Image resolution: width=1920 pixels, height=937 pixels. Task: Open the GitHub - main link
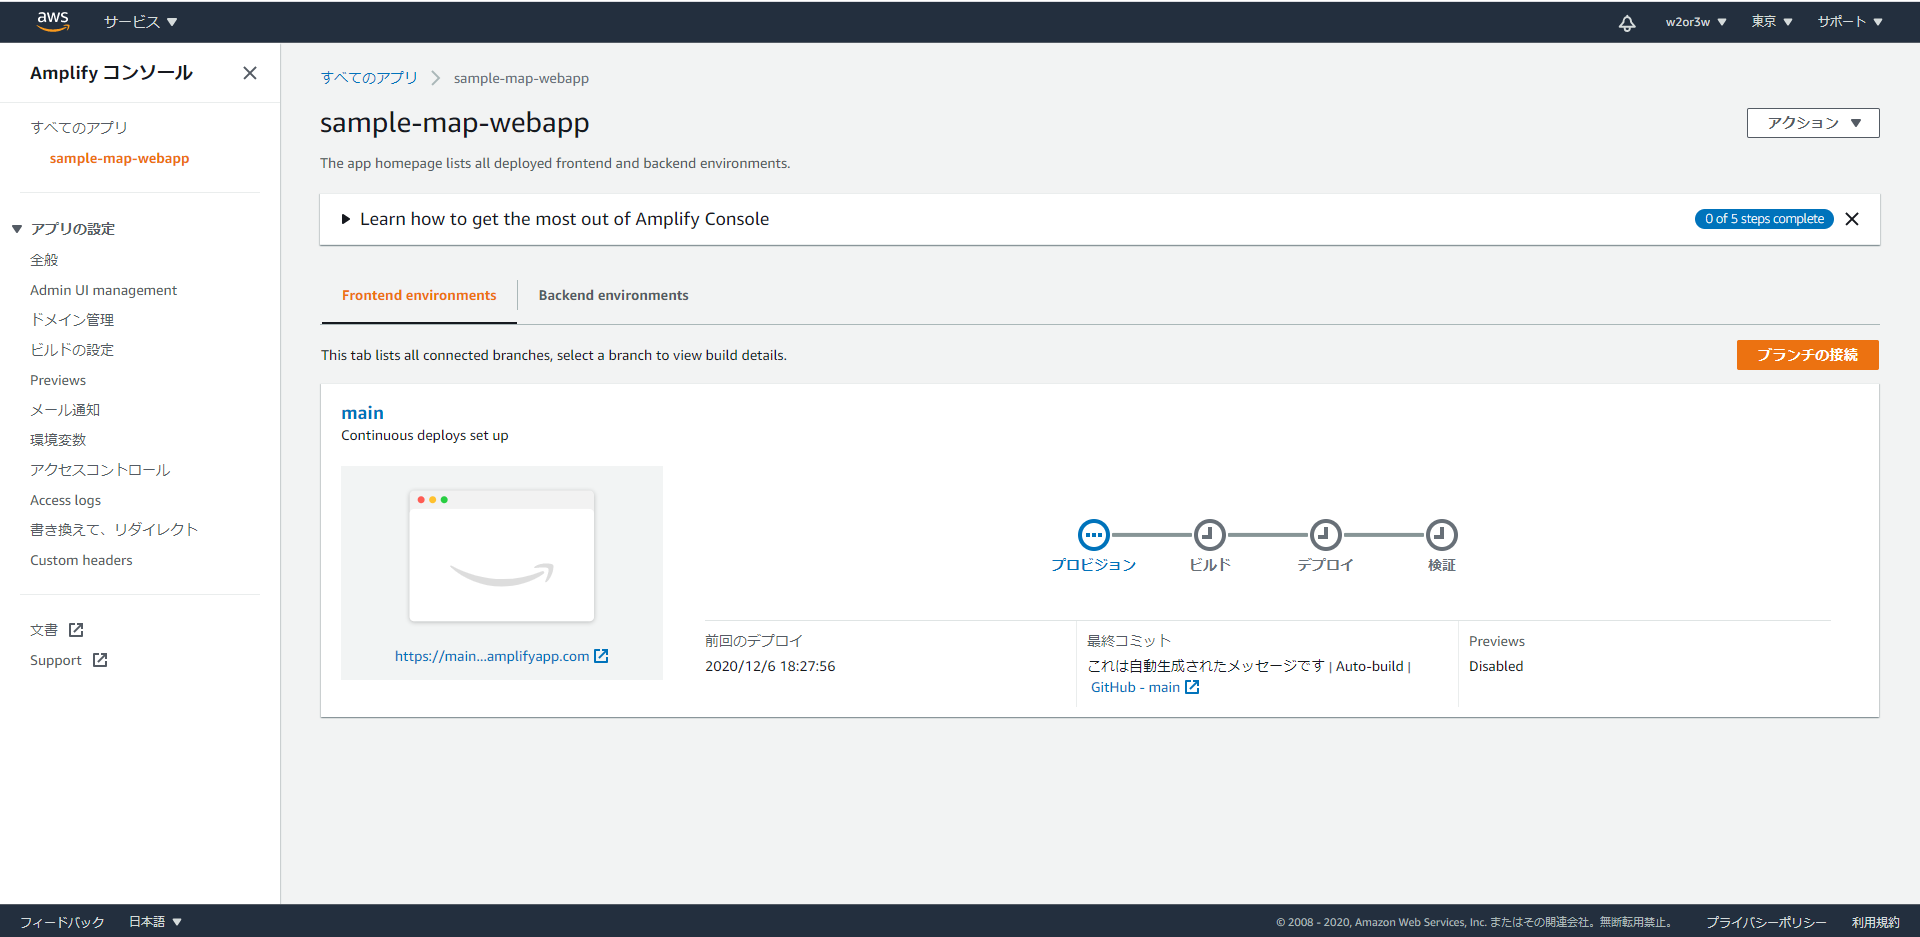(1135, 687)
